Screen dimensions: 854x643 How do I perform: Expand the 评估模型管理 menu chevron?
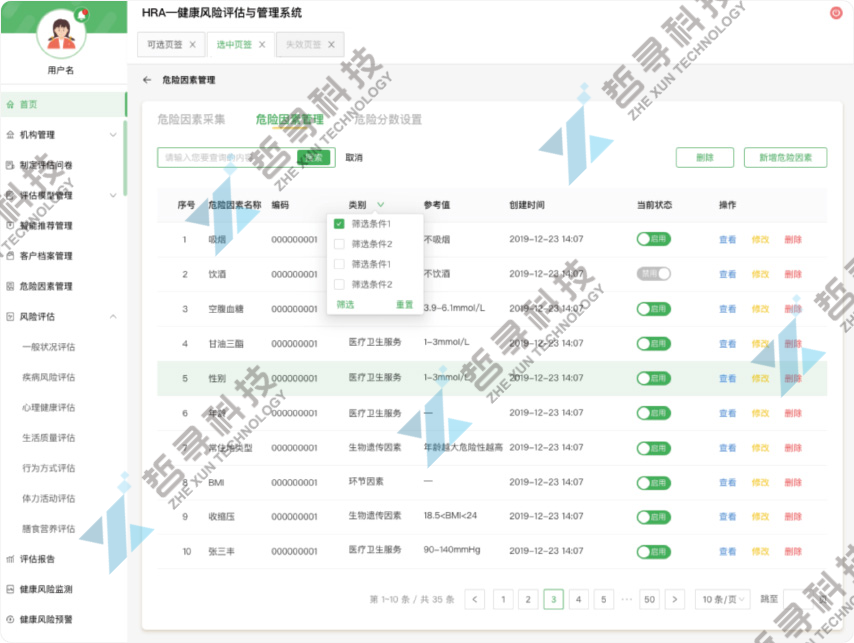(x=113, y=195)
